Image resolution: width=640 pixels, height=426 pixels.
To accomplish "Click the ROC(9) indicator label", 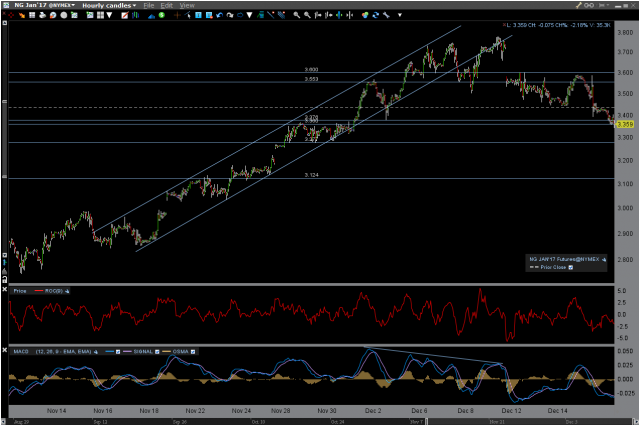I will (54, 291).
